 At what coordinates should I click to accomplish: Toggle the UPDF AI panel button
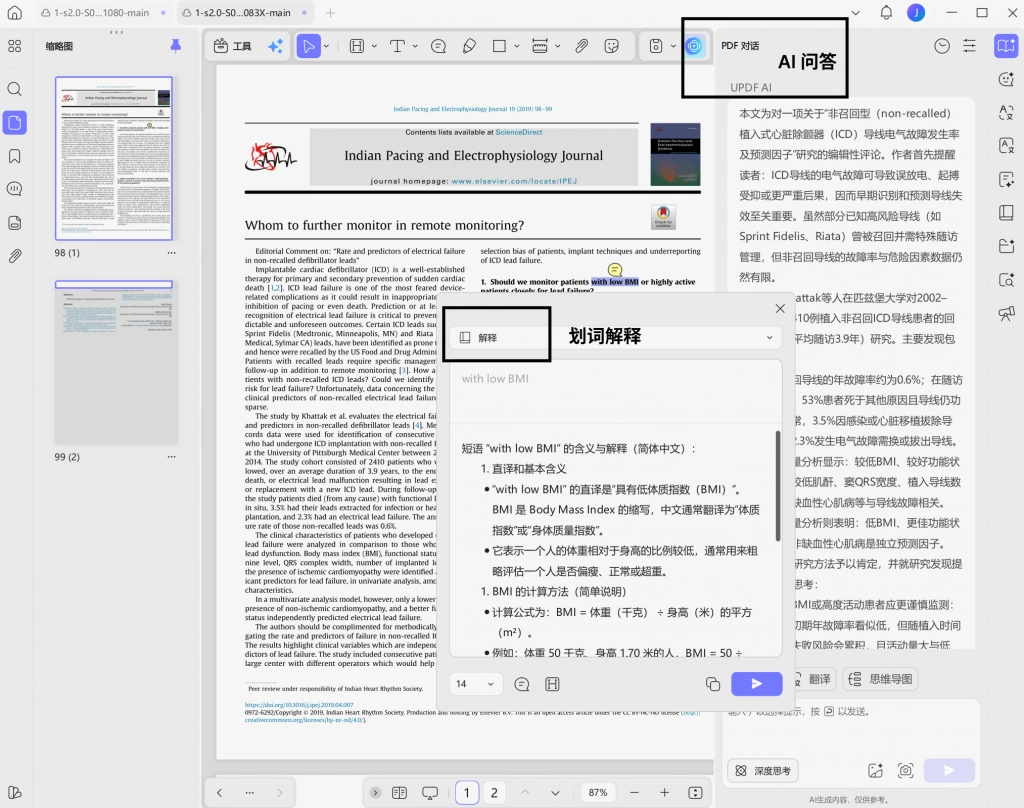694,46
